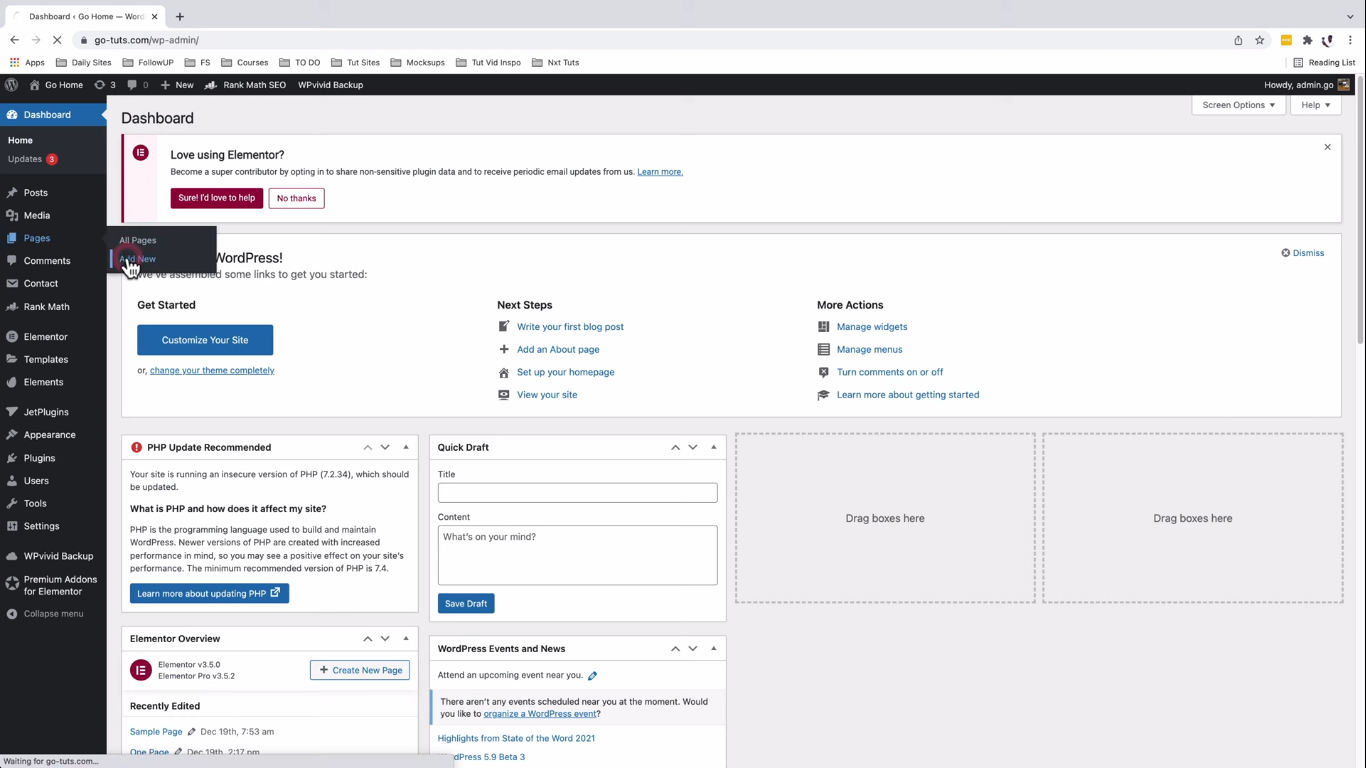Open Elements in the sidebar

coord(44,382)
